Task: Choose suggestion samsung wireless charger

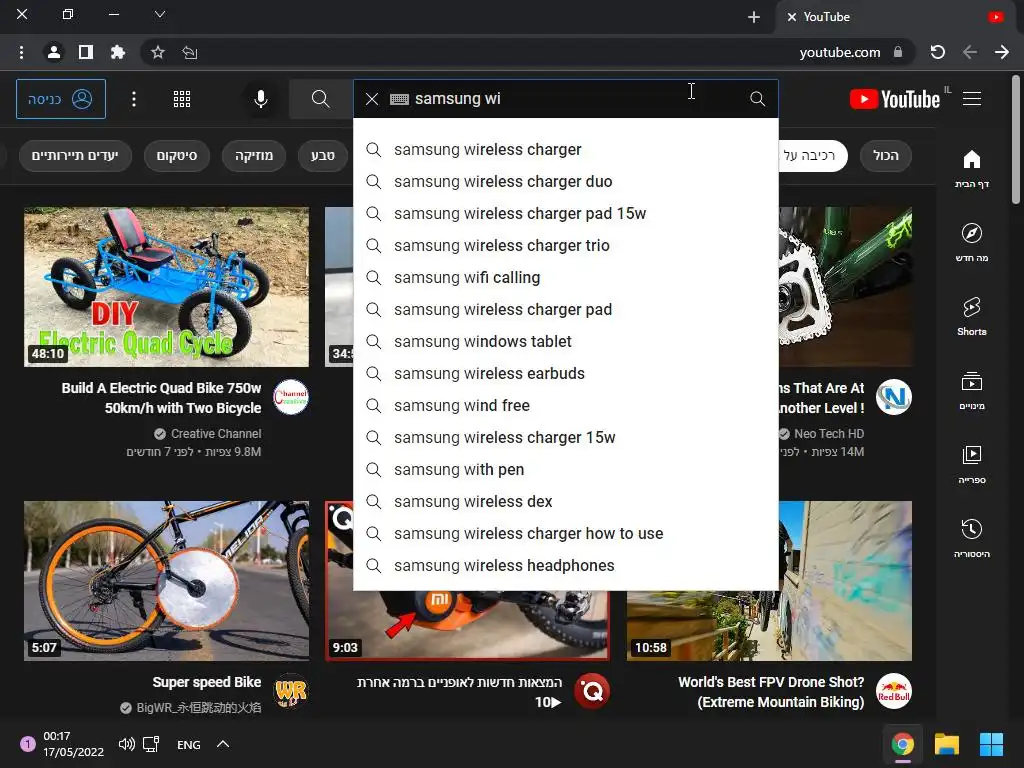Action: pyautogui.click(x=566, y=150)
